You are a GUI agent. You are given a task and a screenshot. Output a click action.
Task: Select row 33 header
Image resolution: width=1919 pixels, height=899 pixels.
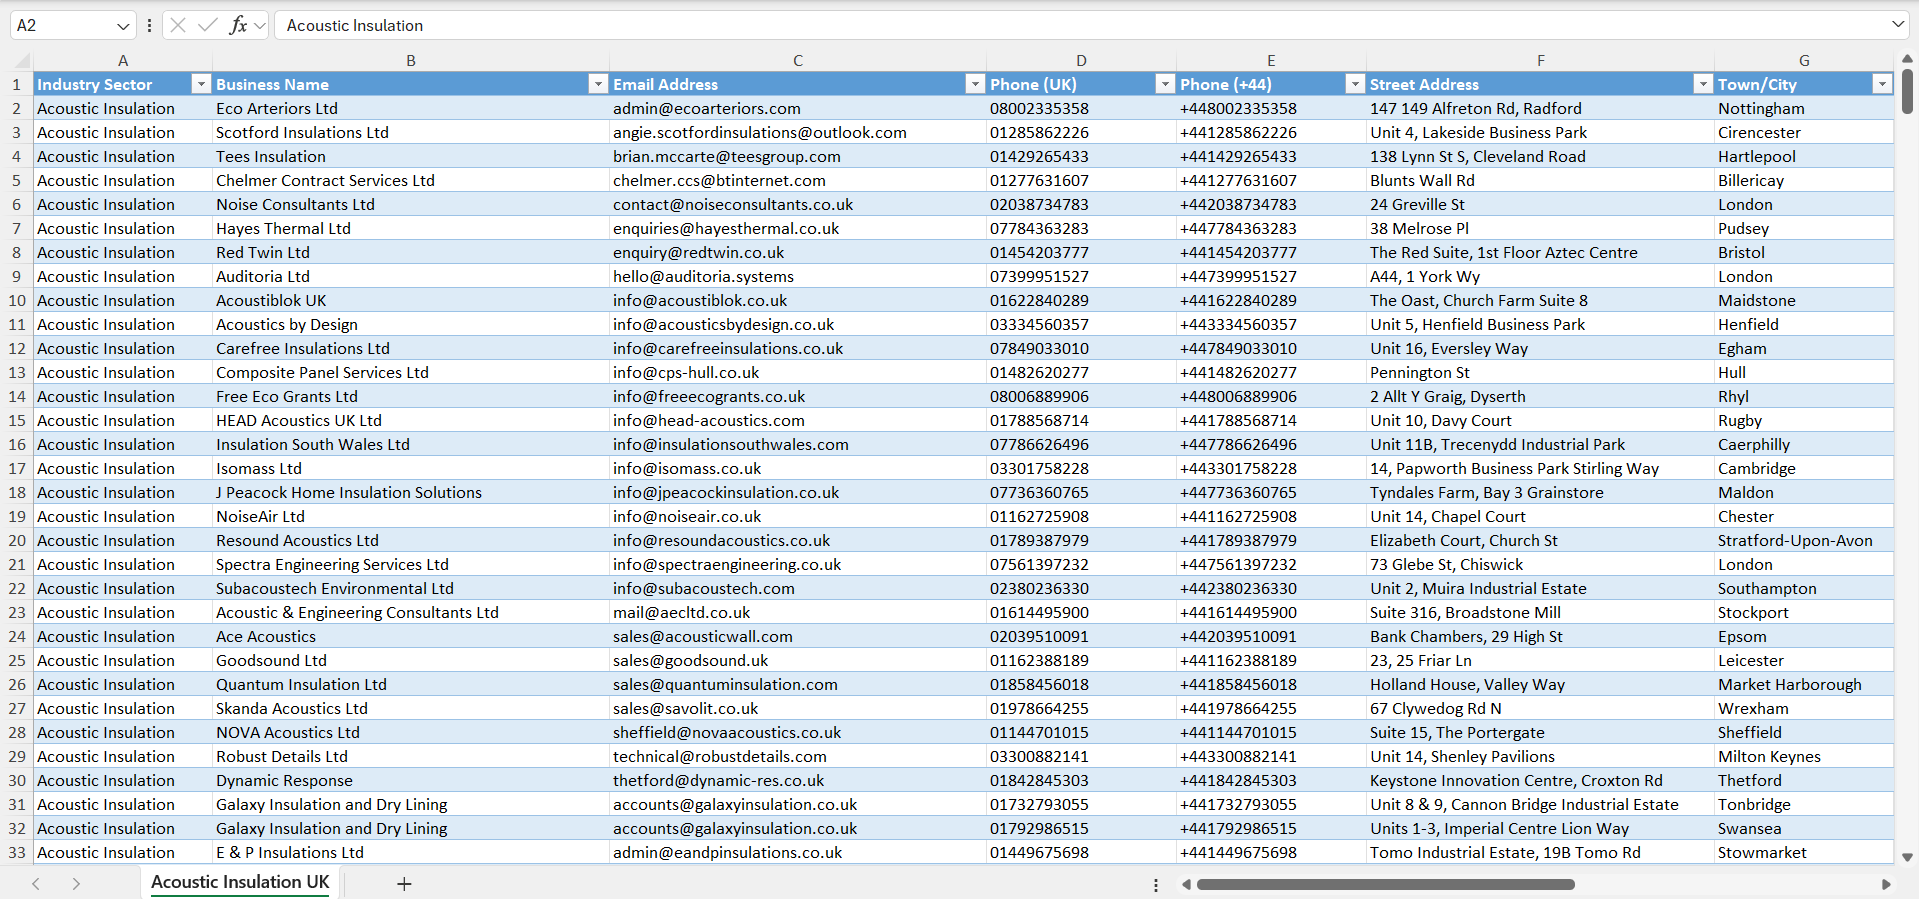[17, 852]
